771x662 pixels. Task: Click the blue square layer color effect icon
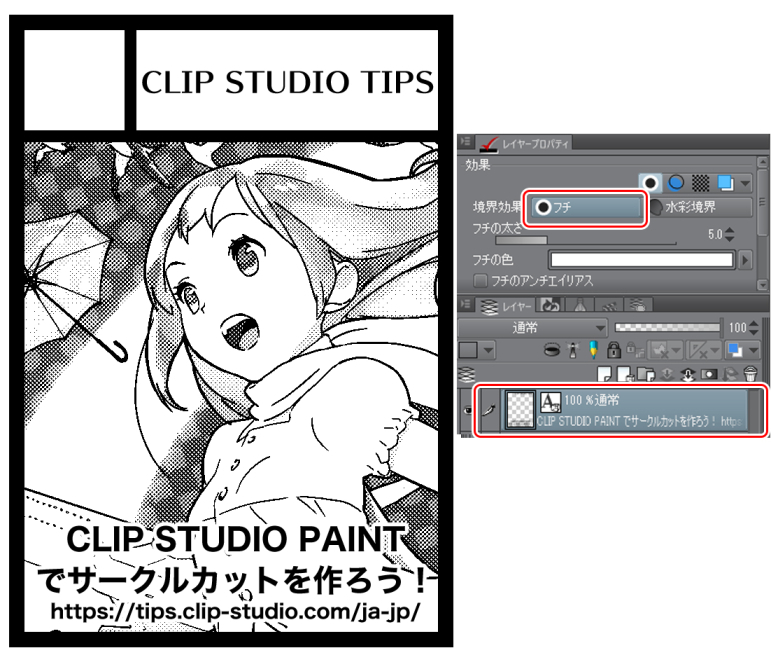point(725,183)
